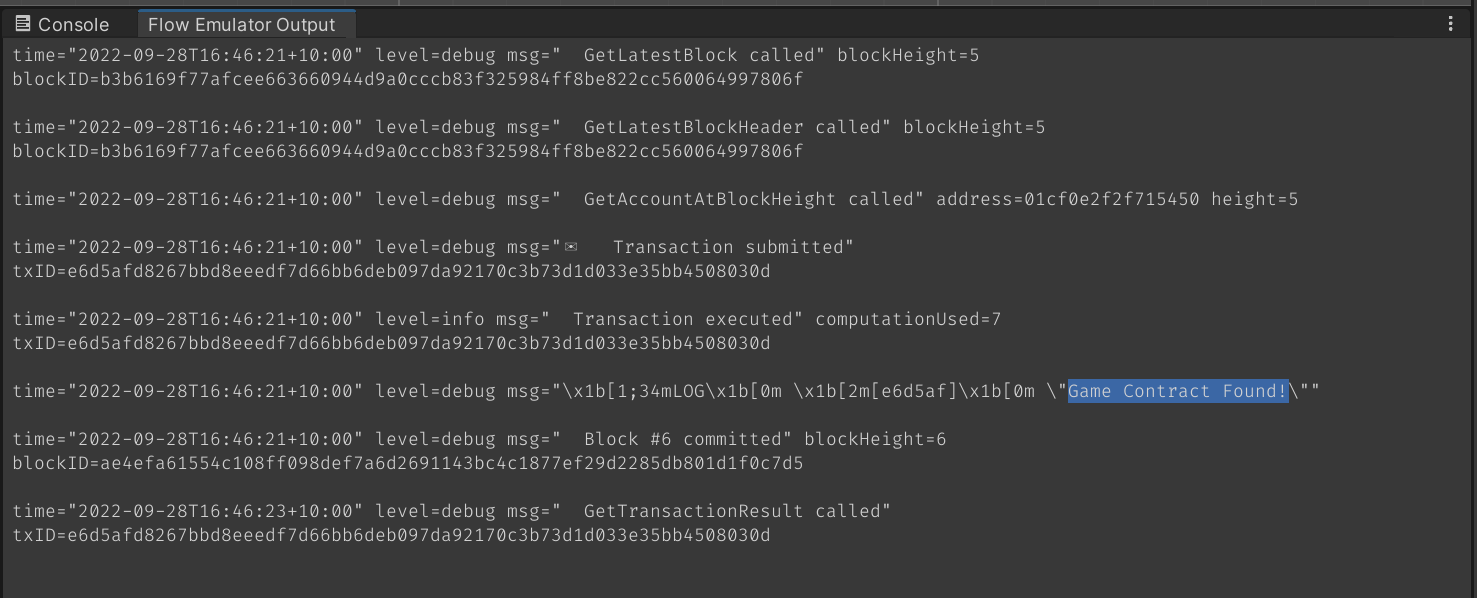The width and height of the screenshot is (1477, 598).
Task: Open the panel options kebab menu
Action: (x=1451, y=23)
